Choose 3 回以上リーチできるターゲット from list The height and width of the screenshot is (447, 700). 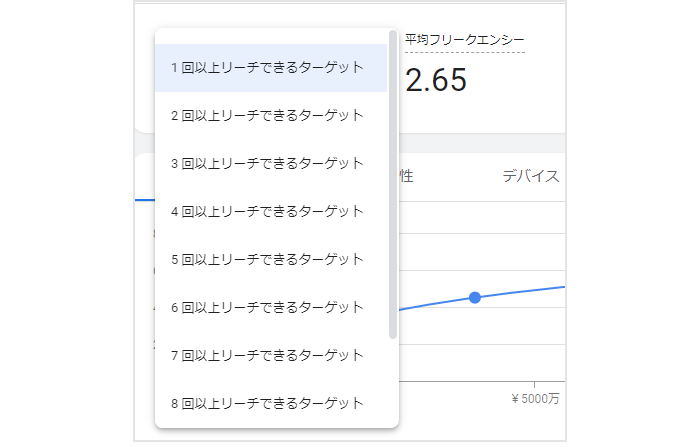click(271, 164)
